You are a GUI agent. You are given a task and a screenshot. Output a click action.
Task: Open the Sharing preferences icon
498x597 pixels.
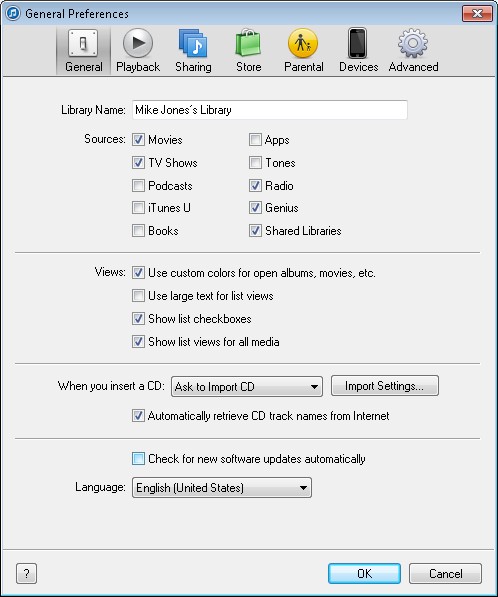tap(193, 43)
